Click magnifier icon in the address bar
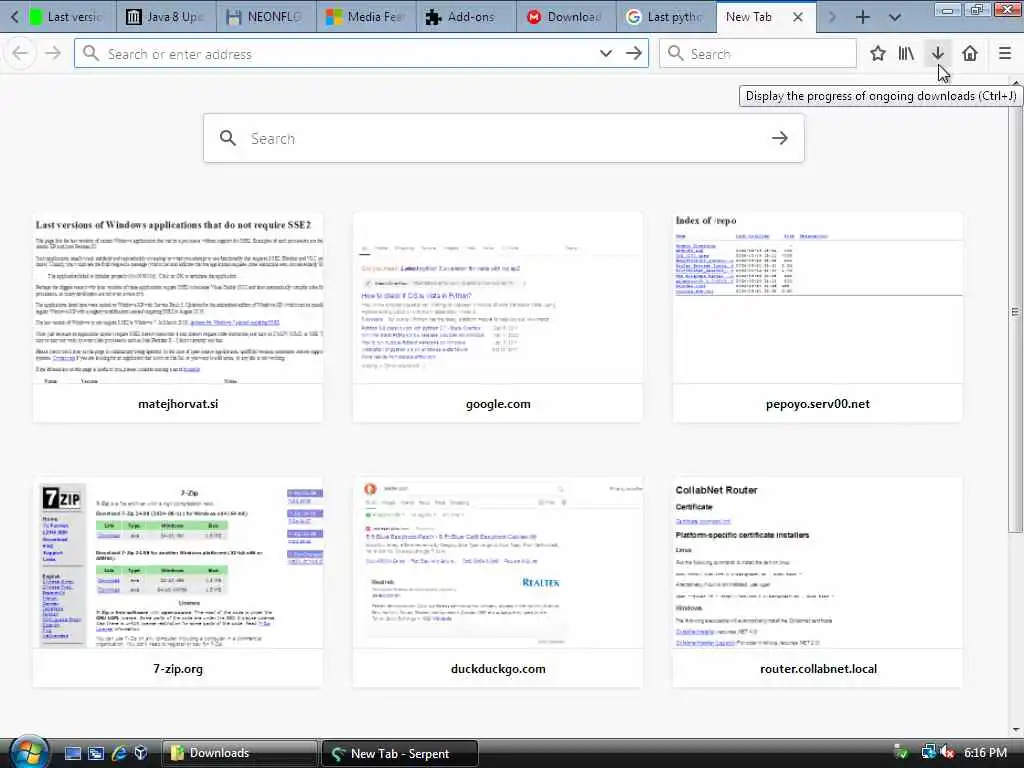1024x768 pixels. (91, 54)
